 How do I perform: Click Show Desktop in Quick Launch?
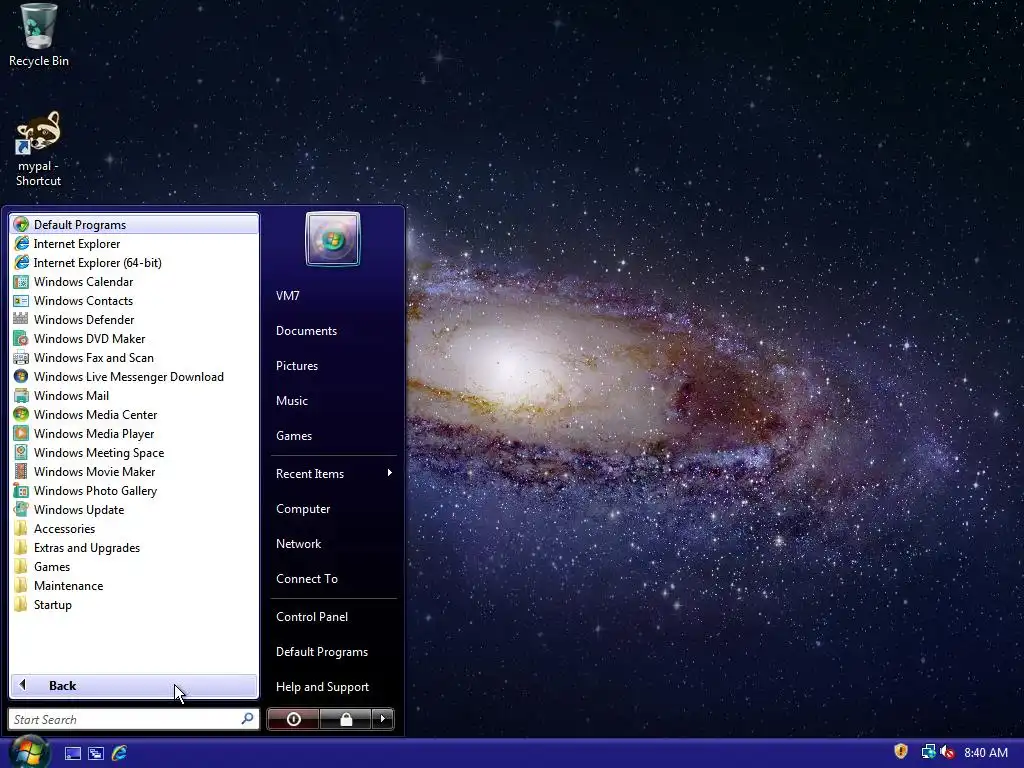click(x=73, y=753)
